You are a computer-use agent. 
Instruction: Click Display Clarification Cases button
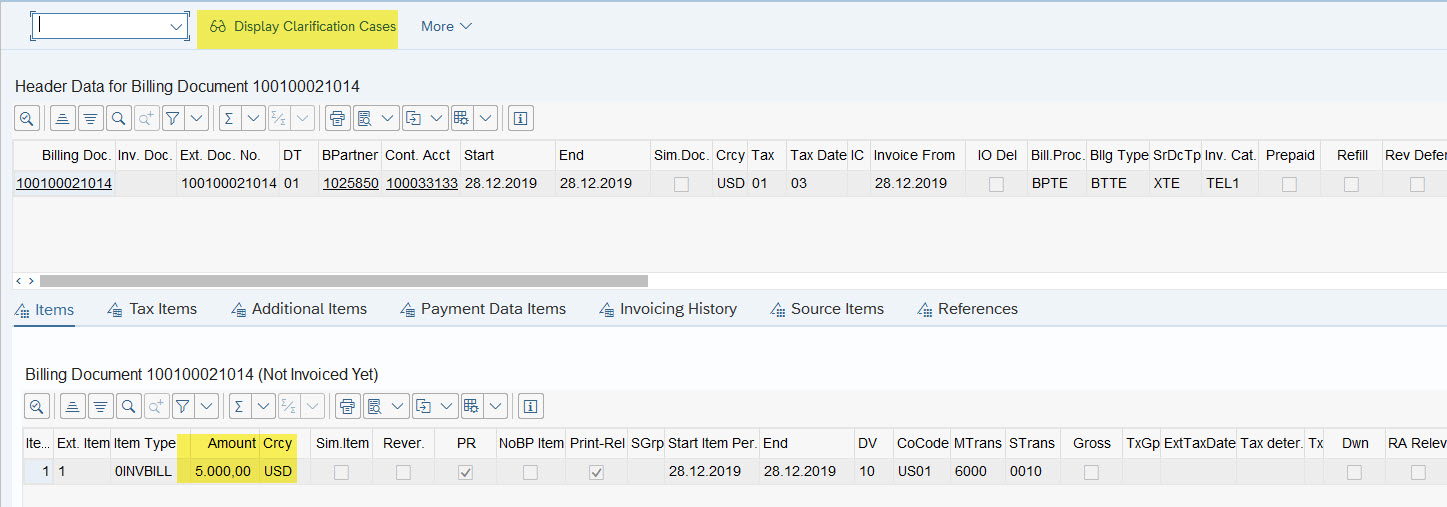[x=303, y=27]
